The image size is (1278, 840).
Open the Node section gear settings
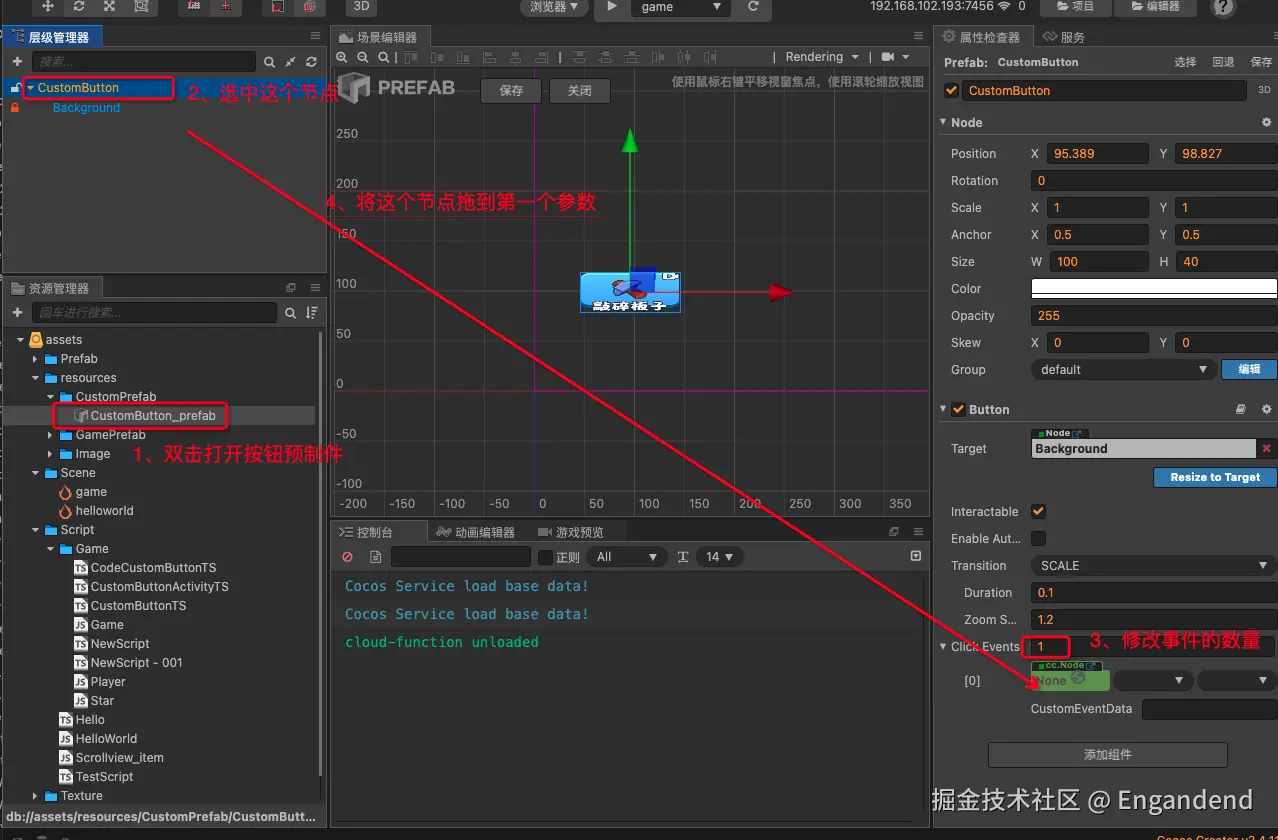(x=1266, y=122)
